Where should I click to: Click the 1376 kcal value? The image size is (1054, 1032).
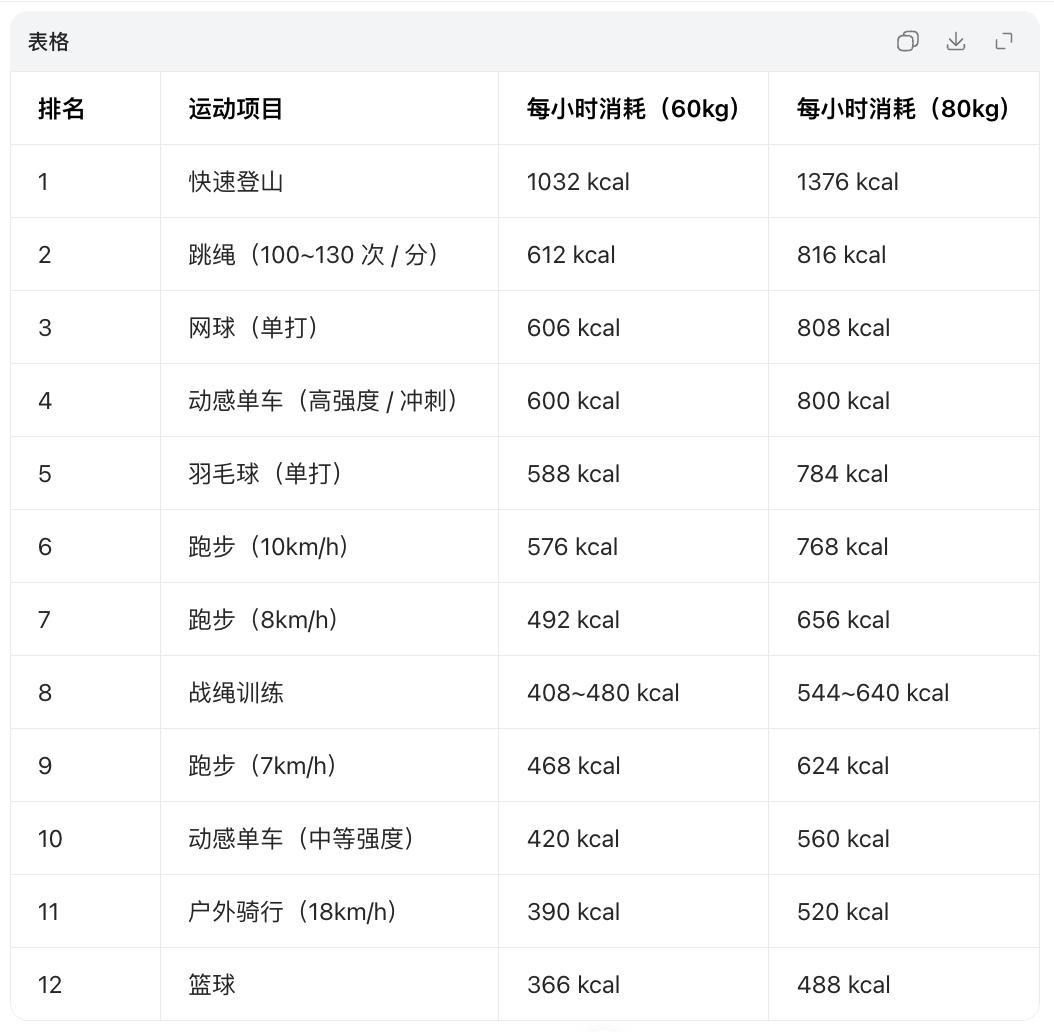point(848,182)
